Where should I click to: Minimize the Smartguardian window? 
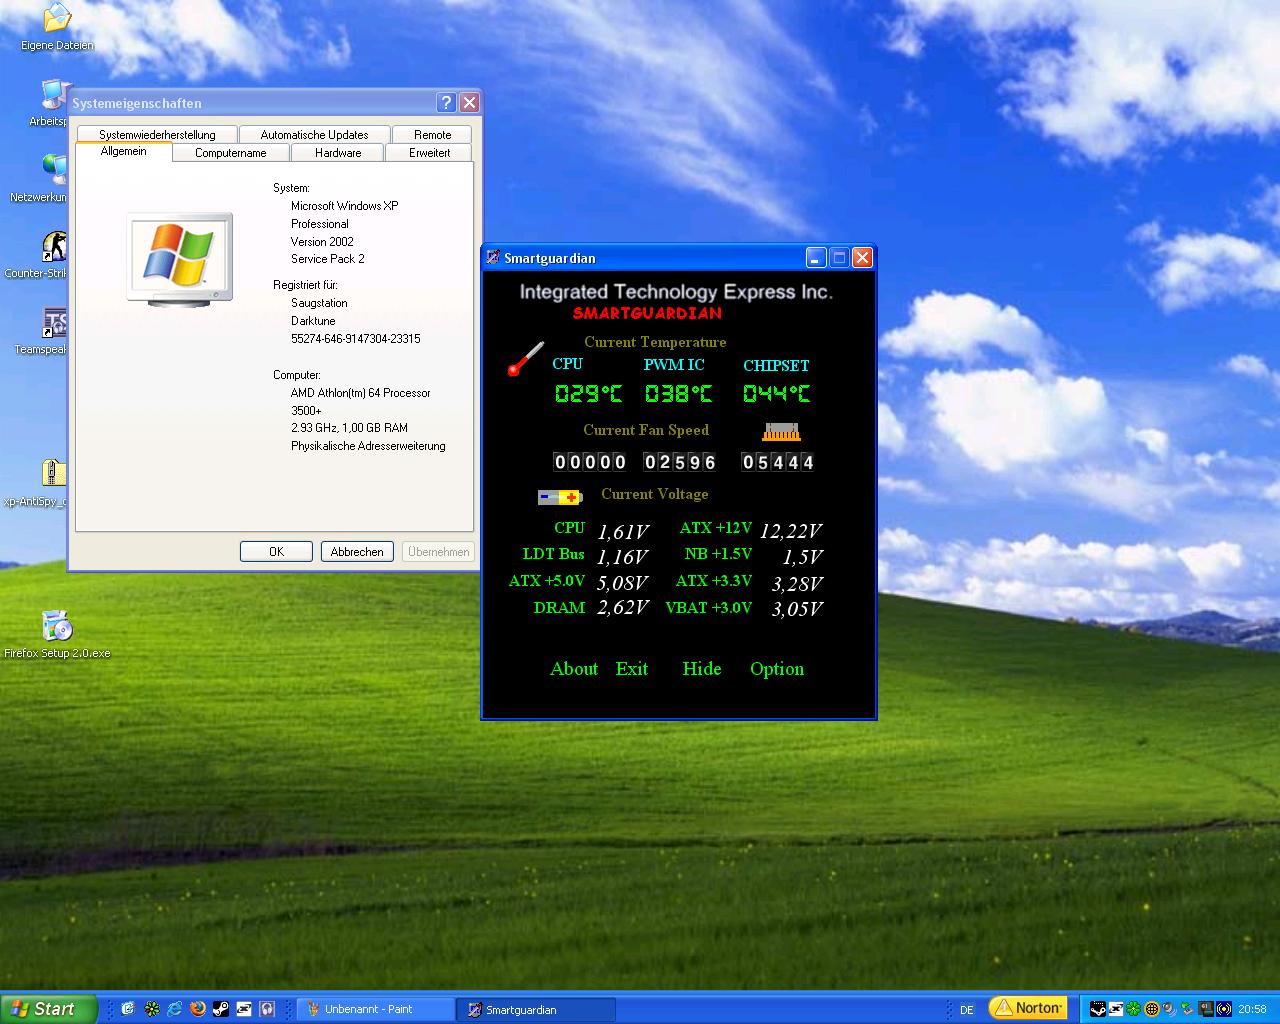(816, 258)
